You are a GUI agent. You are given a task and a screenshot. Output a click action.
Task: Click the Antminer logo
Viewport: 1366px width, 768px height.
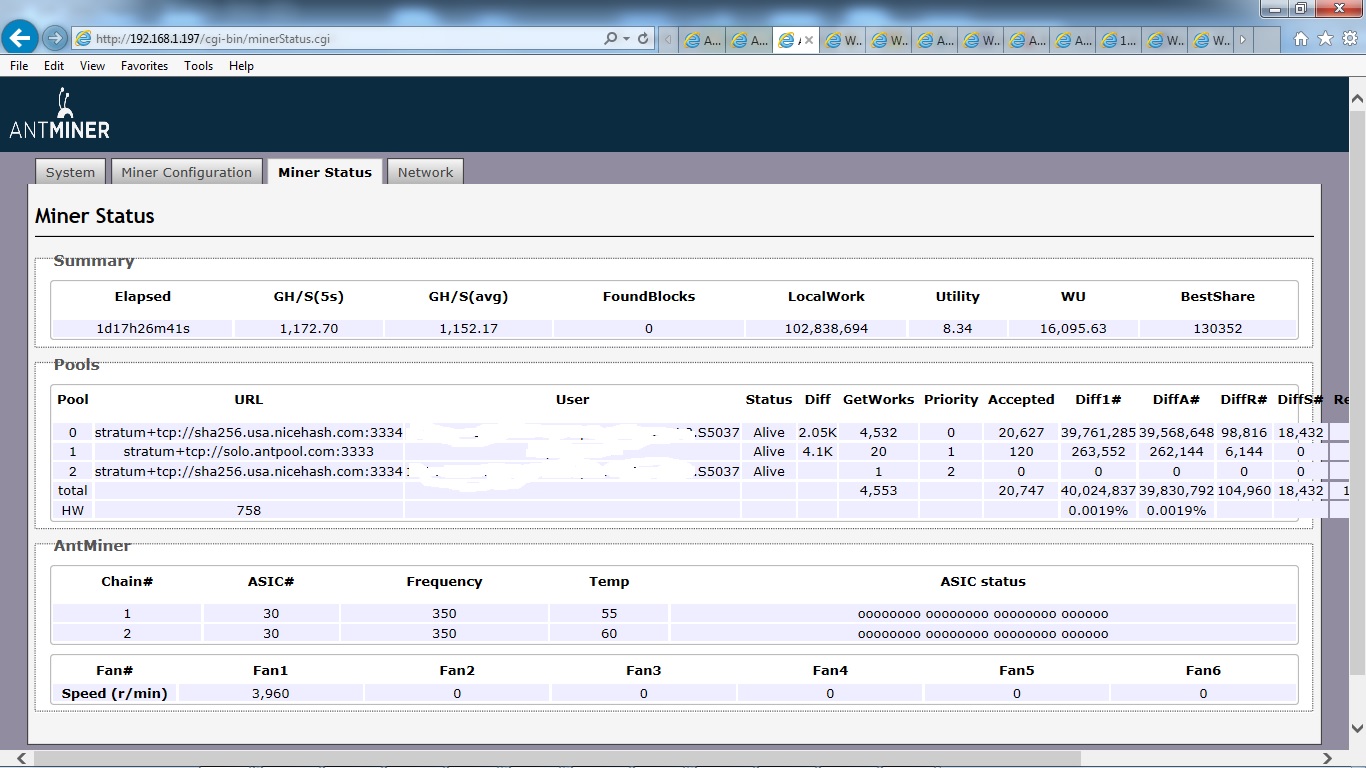click(60, 114)
